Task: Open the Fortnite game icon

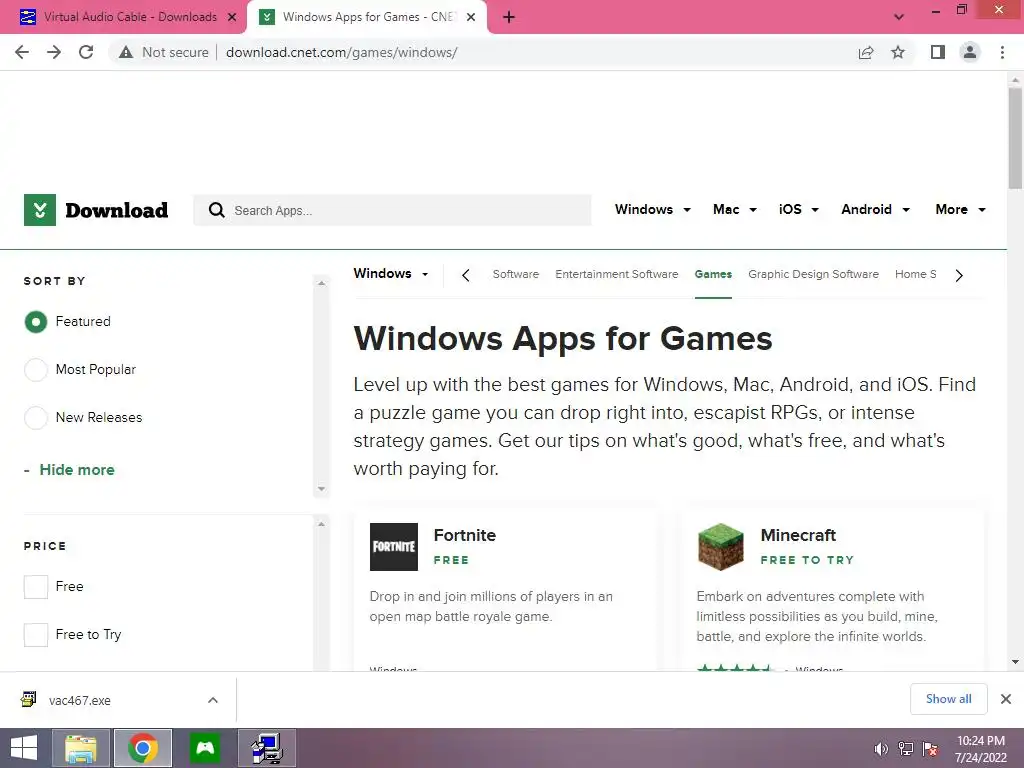Action: (394, 547)
